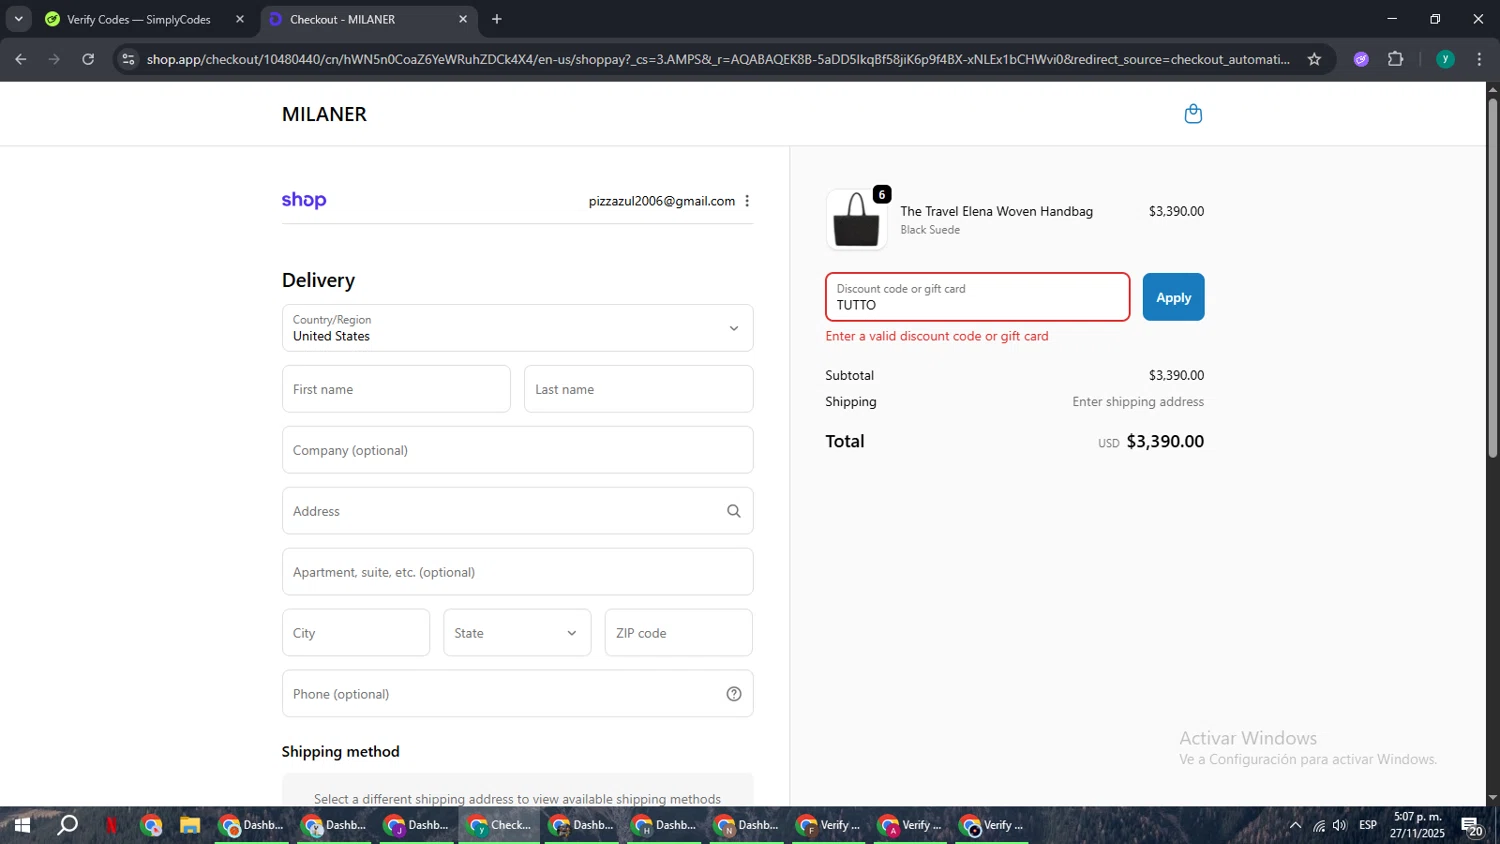
Task: Switch to the Check... Chrome taskbar window
Action: [x=500, y=825]
